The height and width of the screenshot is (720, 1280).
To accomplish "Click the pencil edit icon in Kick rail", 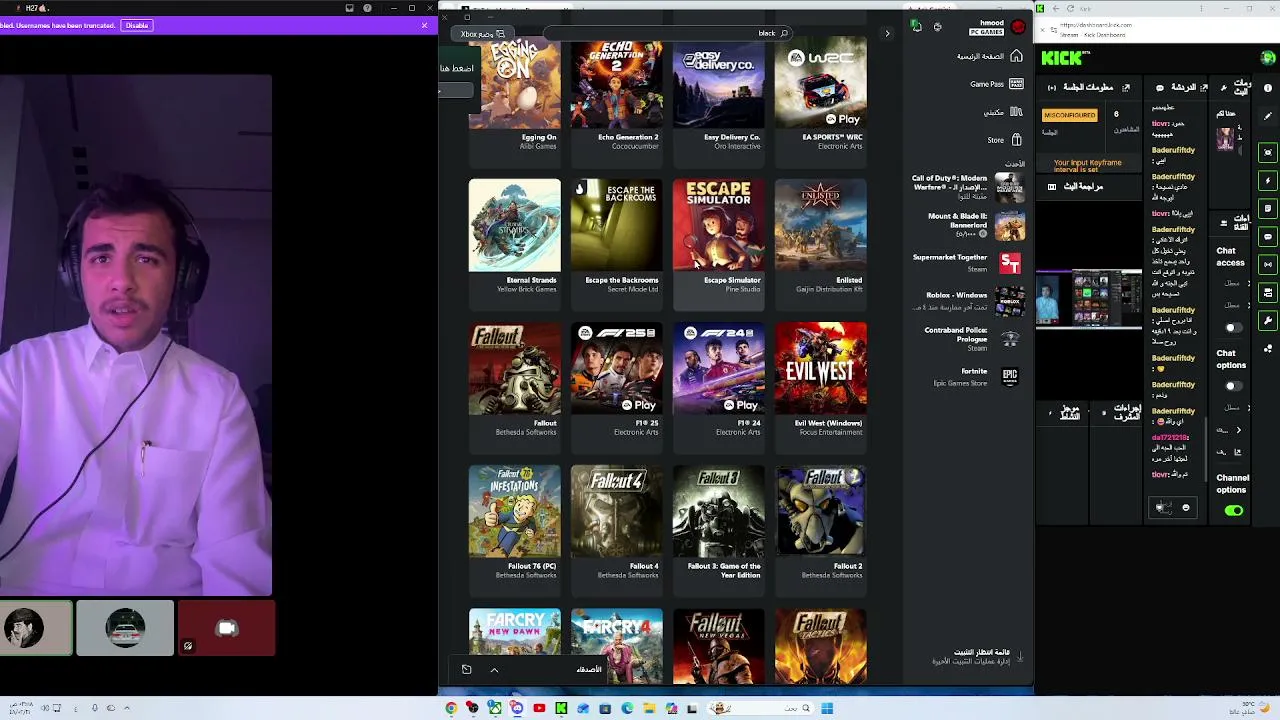I will pyautogui.click(x=1268, y=116).
